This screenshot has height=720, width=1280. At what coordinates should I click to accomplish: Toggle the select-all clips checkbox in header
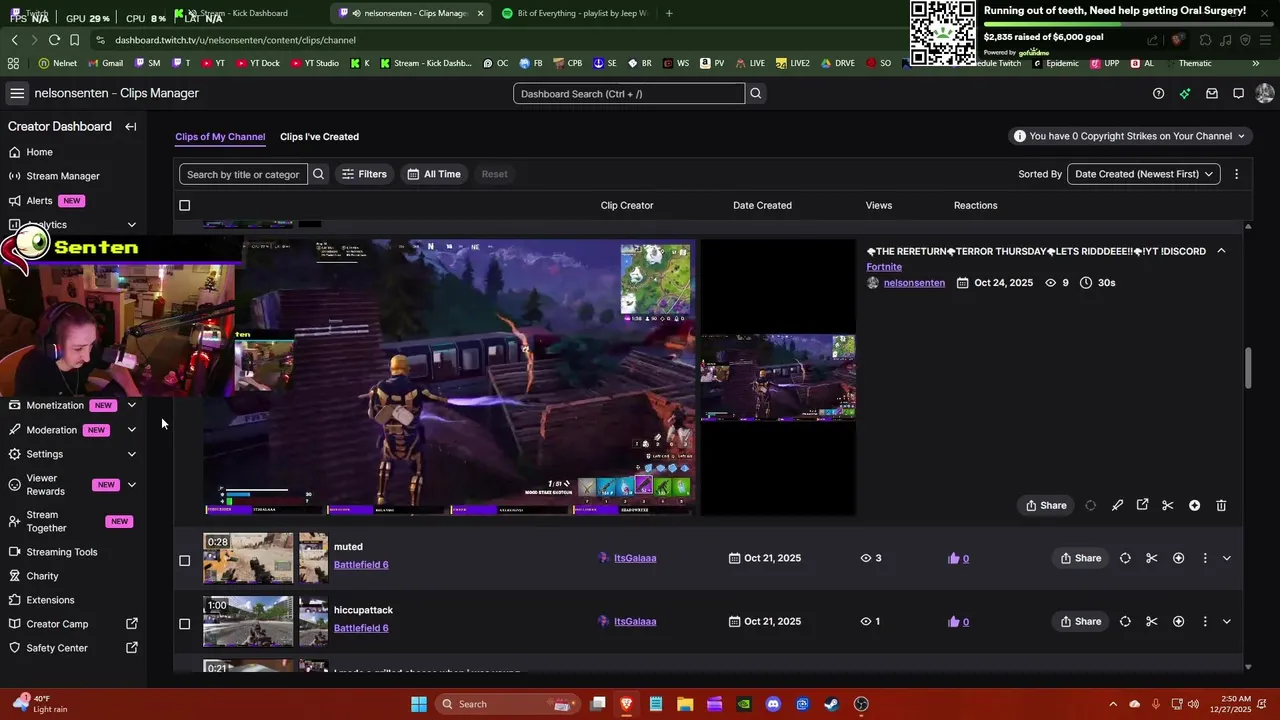point(184,205)
